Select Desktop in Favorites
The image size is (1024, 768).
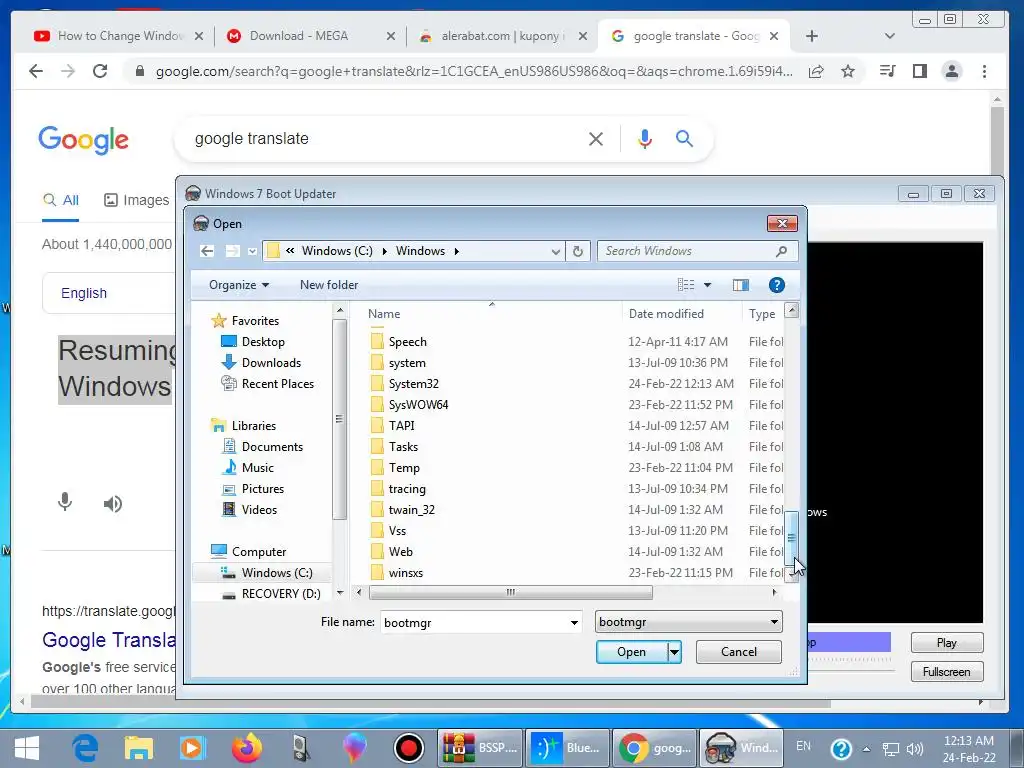(263, 342)
